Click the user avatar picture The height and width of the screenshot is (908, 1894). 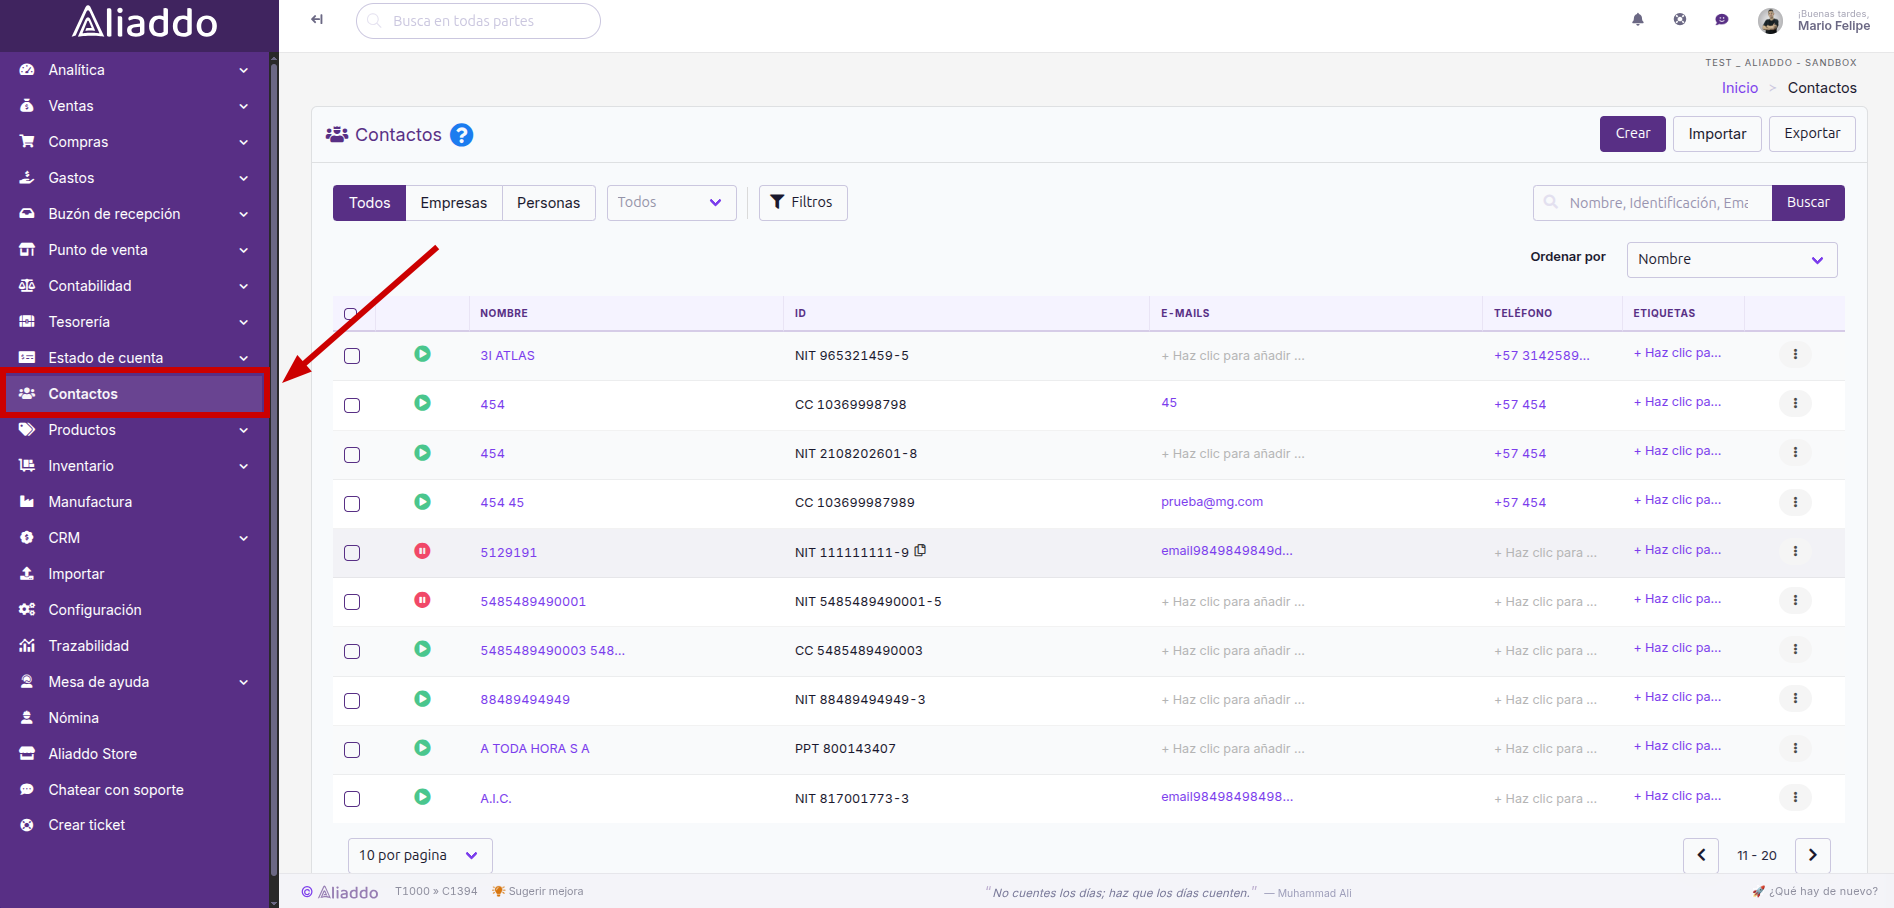point(1771,20)
